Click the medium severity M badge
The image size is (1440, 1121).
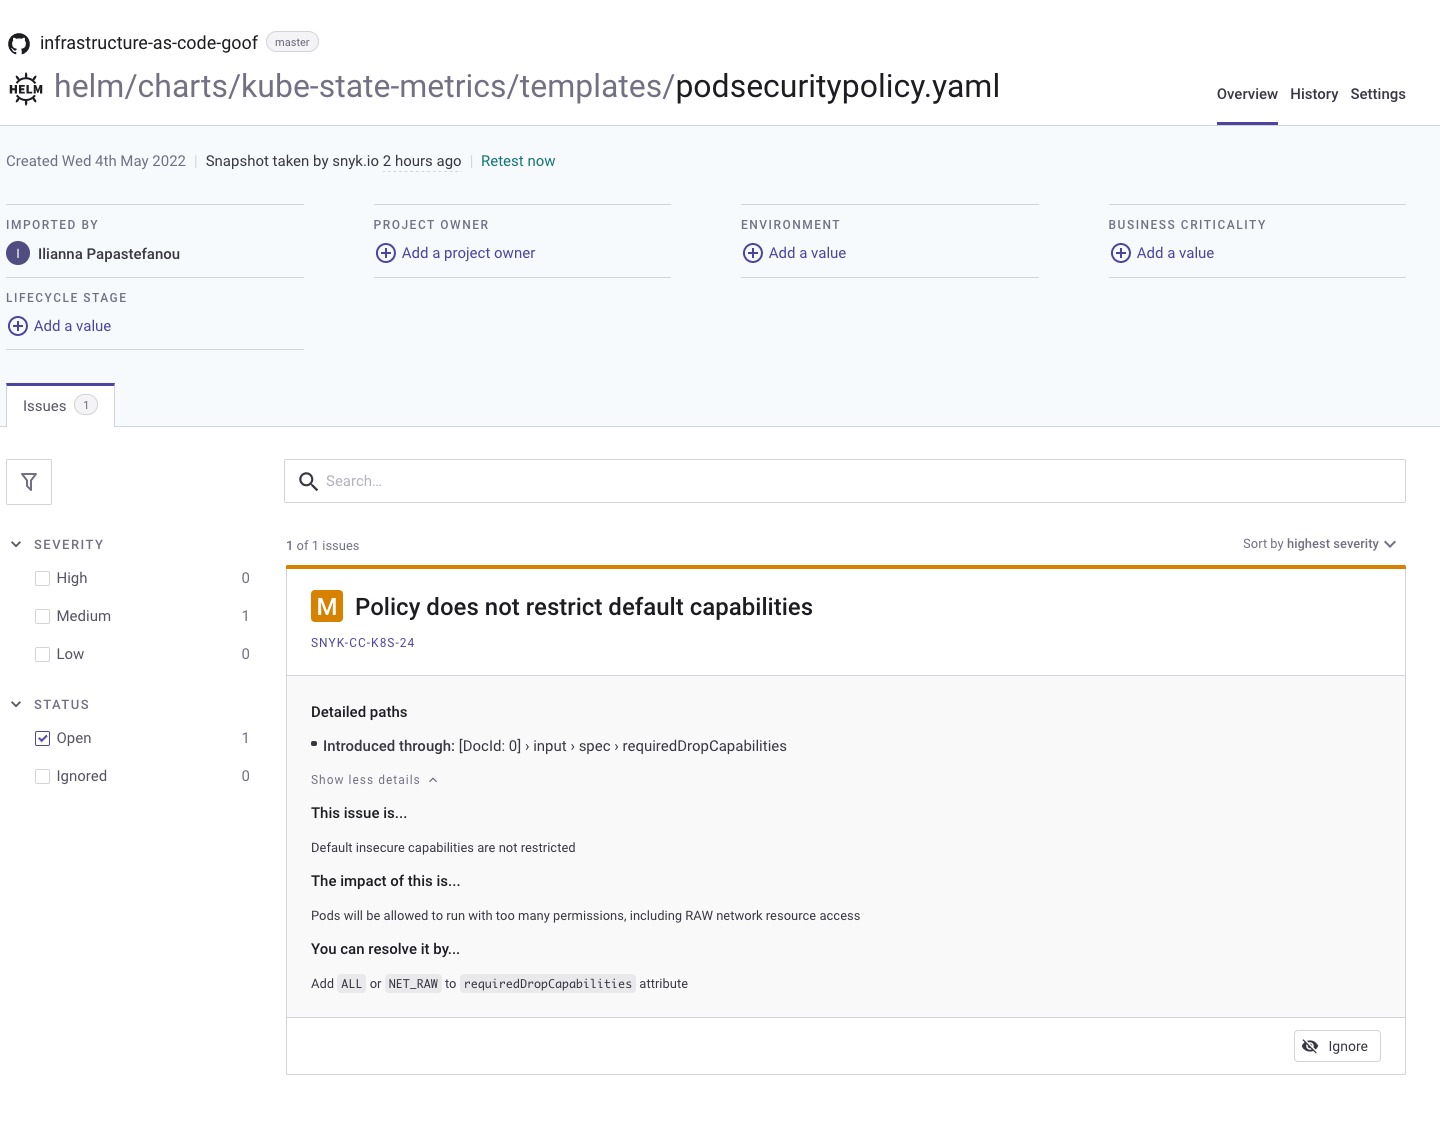click(x=327, y=606)
